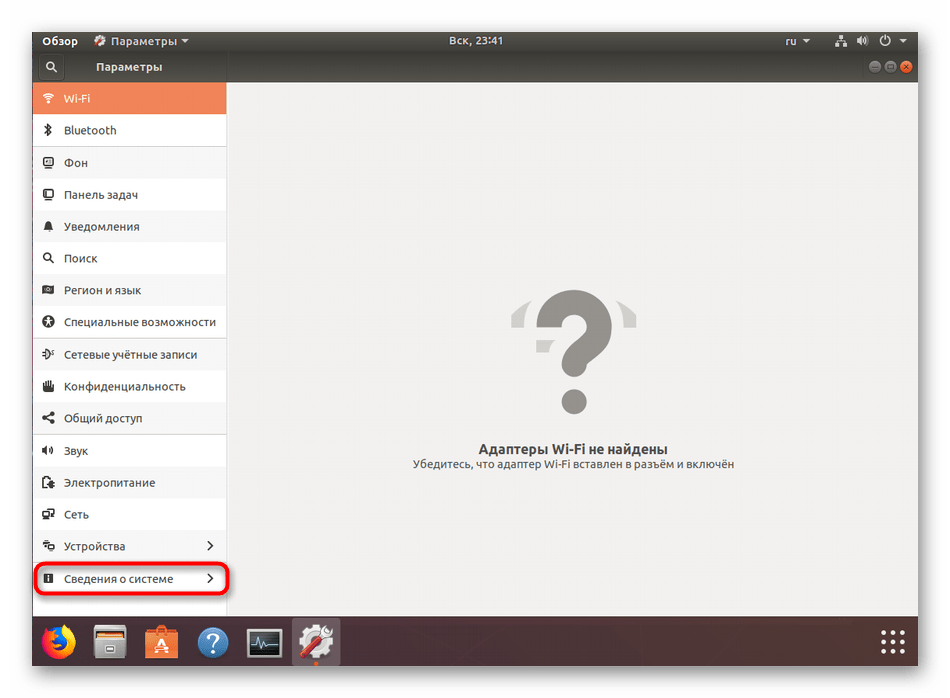Click the clock showing Вск, 23:41
950x698 pixels.
(x=475, y=41)
